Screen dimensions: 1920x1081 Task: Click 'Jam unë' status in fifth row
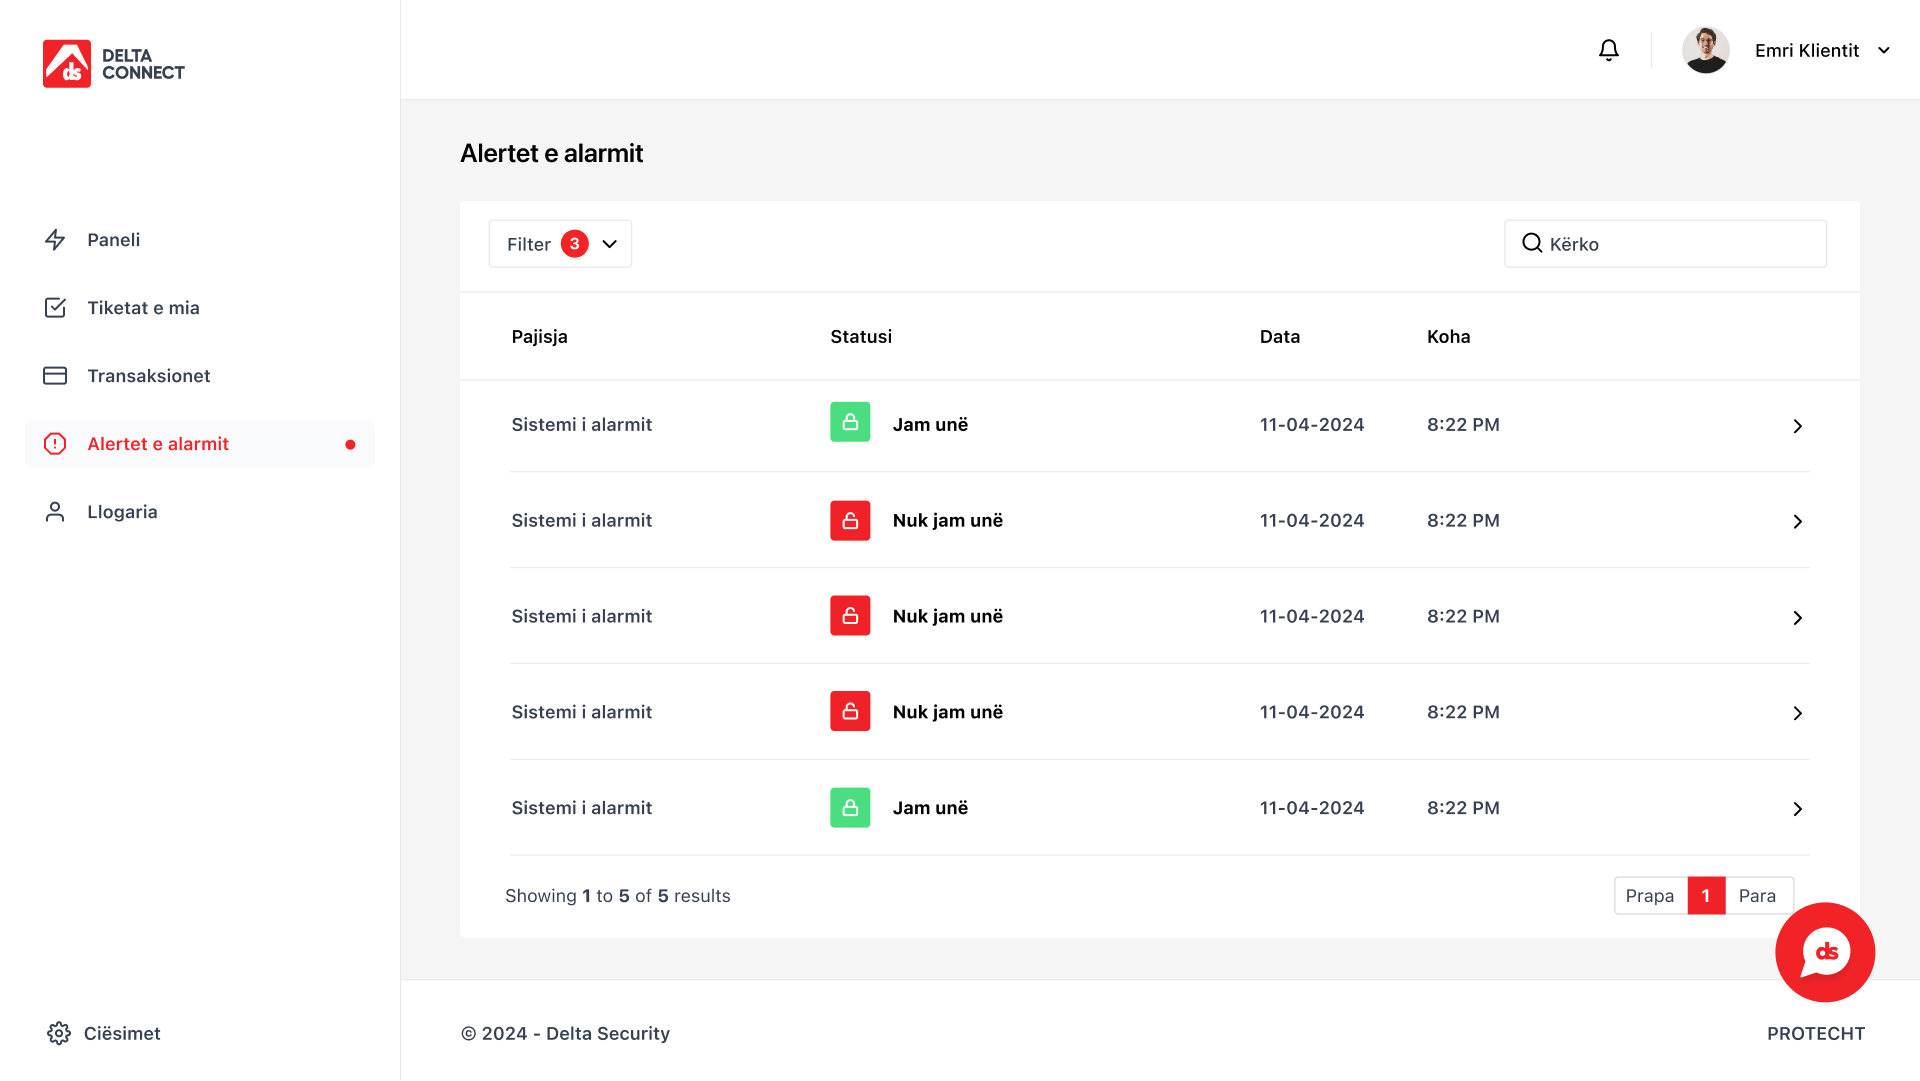click(x=930, y=808)
